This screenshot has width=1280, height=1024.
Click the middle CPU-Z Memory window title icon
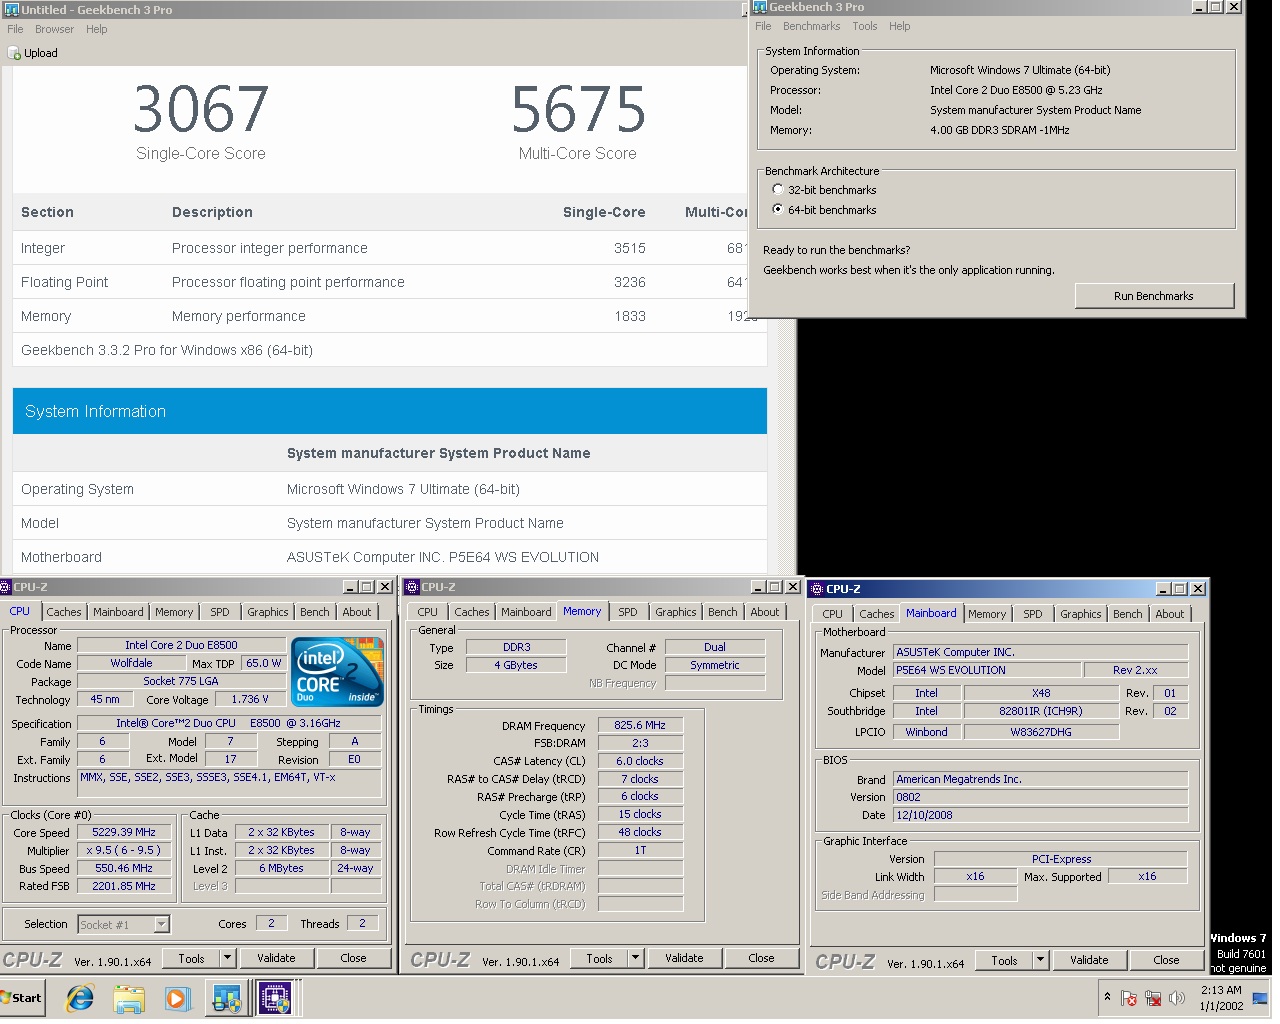coord(411,587)
